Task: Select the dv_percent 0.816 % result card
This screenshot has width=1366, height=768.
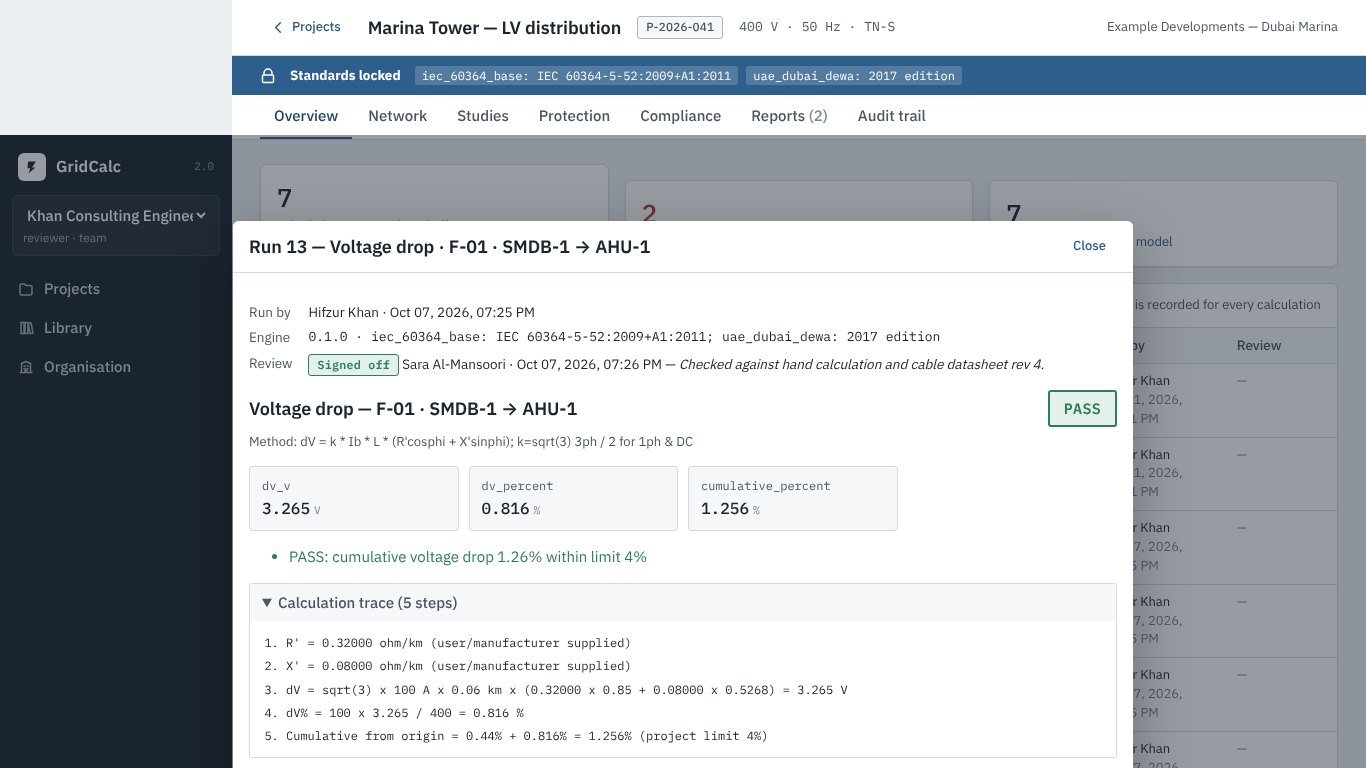Action: click(573, 498)
